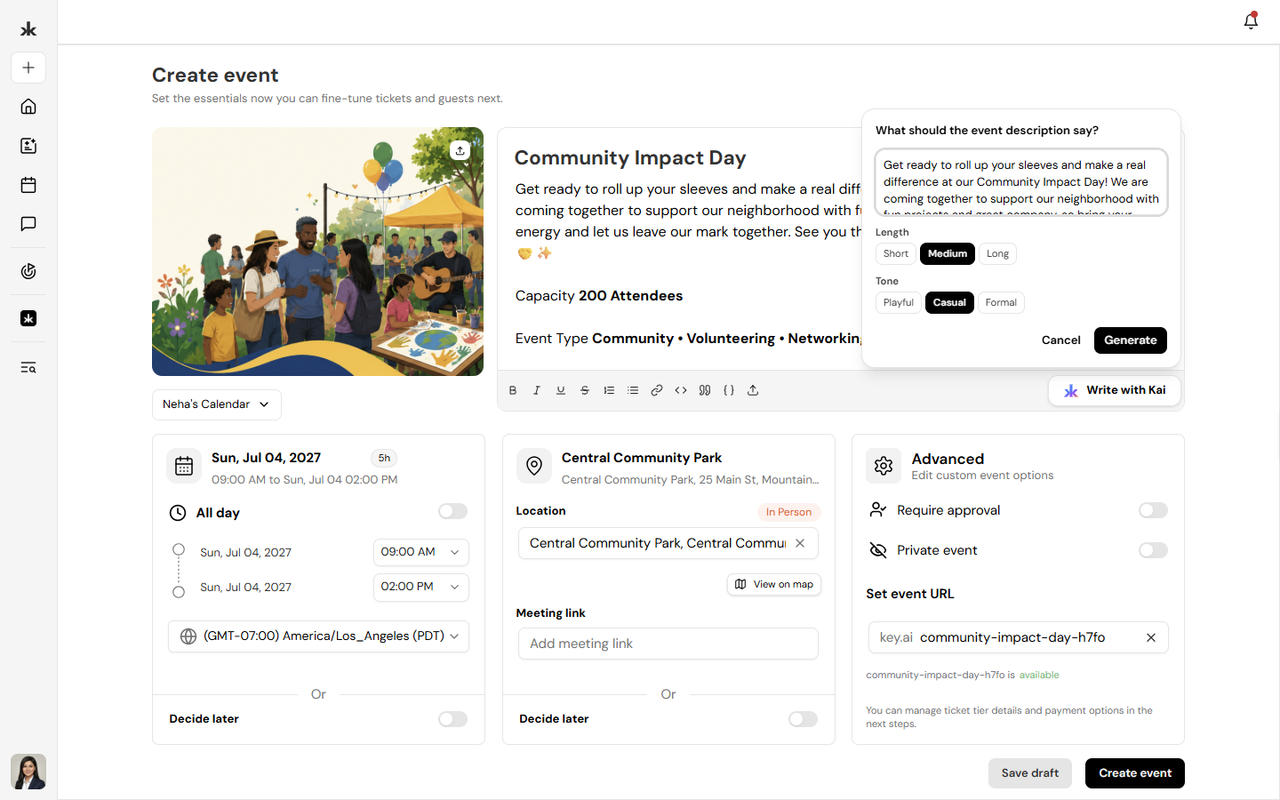
Task: Click the date calendar icon tile
Action: [184, 466]
